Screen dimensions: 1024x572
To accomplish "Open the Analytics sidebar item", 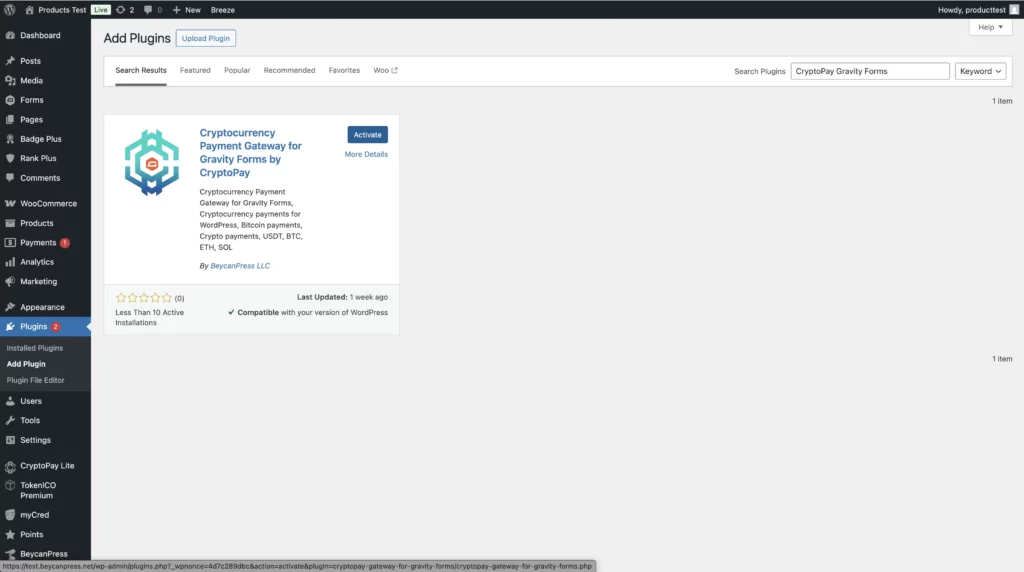I will coord(37,262).
